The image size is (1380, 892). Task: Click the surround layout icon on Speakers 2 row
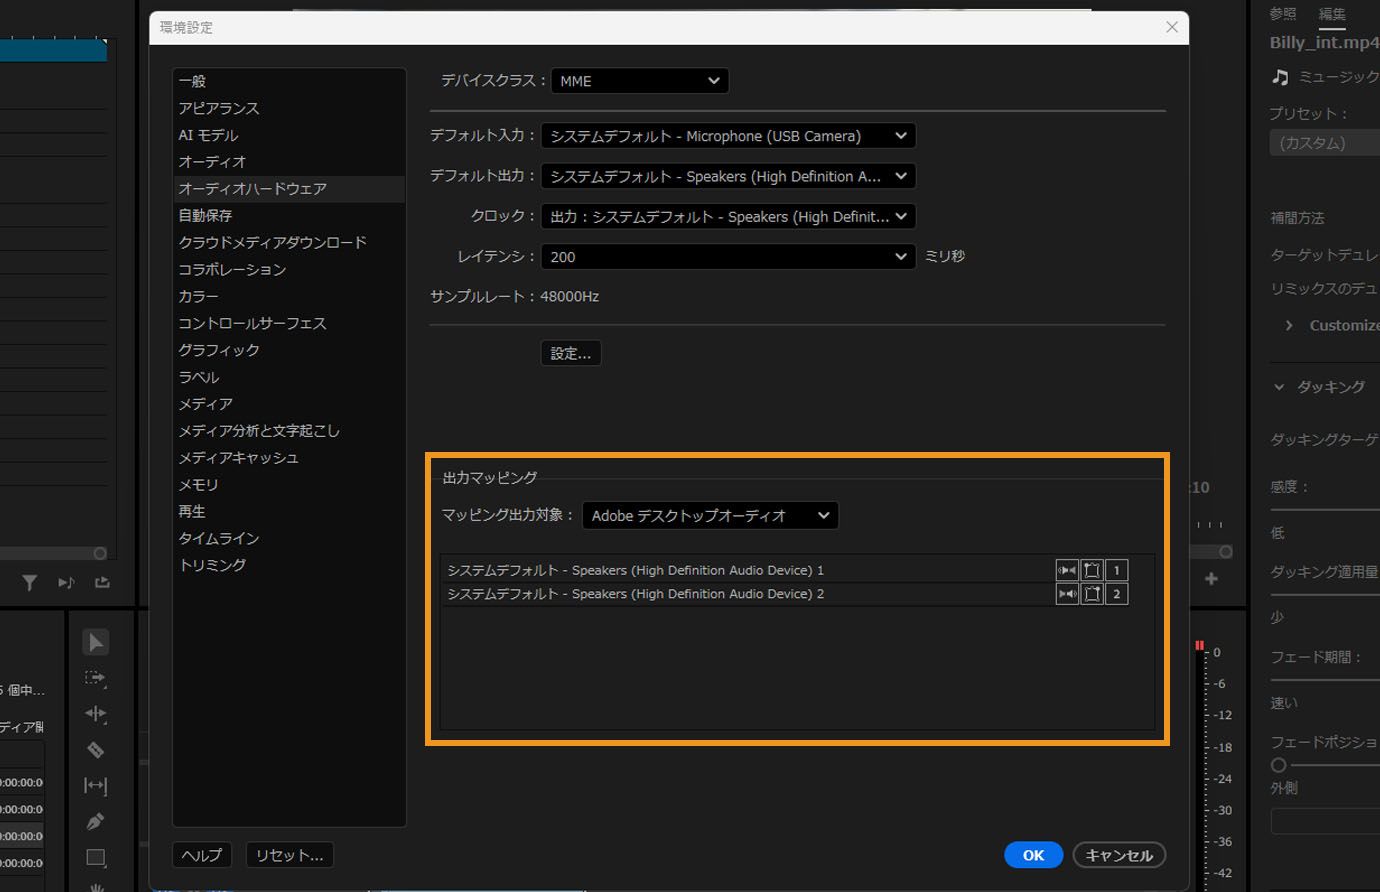tap(1092, 594)
